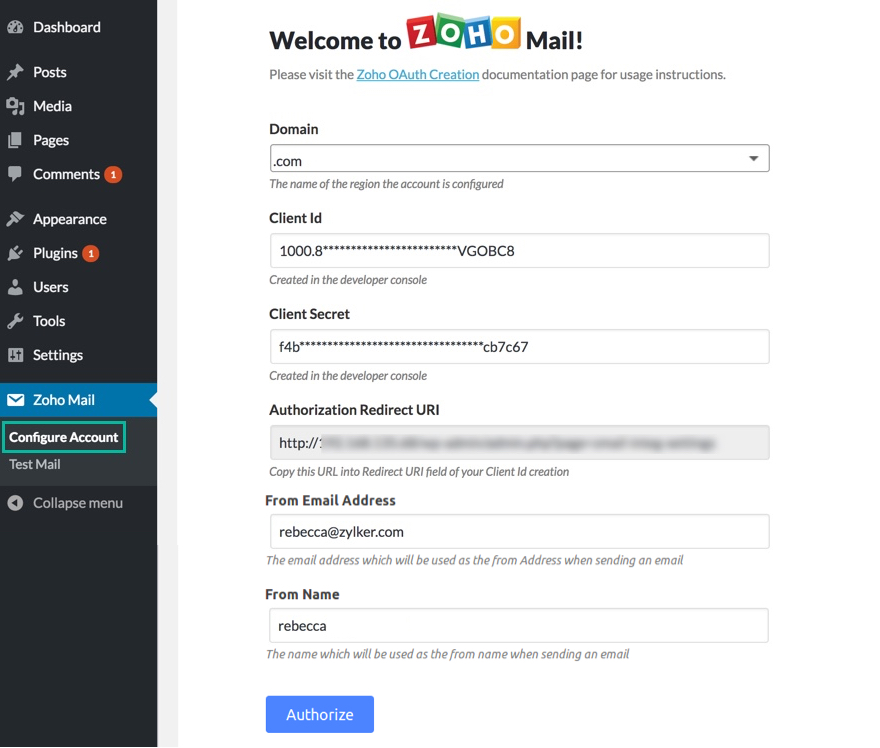Click the Media library icon
The image size is (880, 748).
tap(15, 106)
